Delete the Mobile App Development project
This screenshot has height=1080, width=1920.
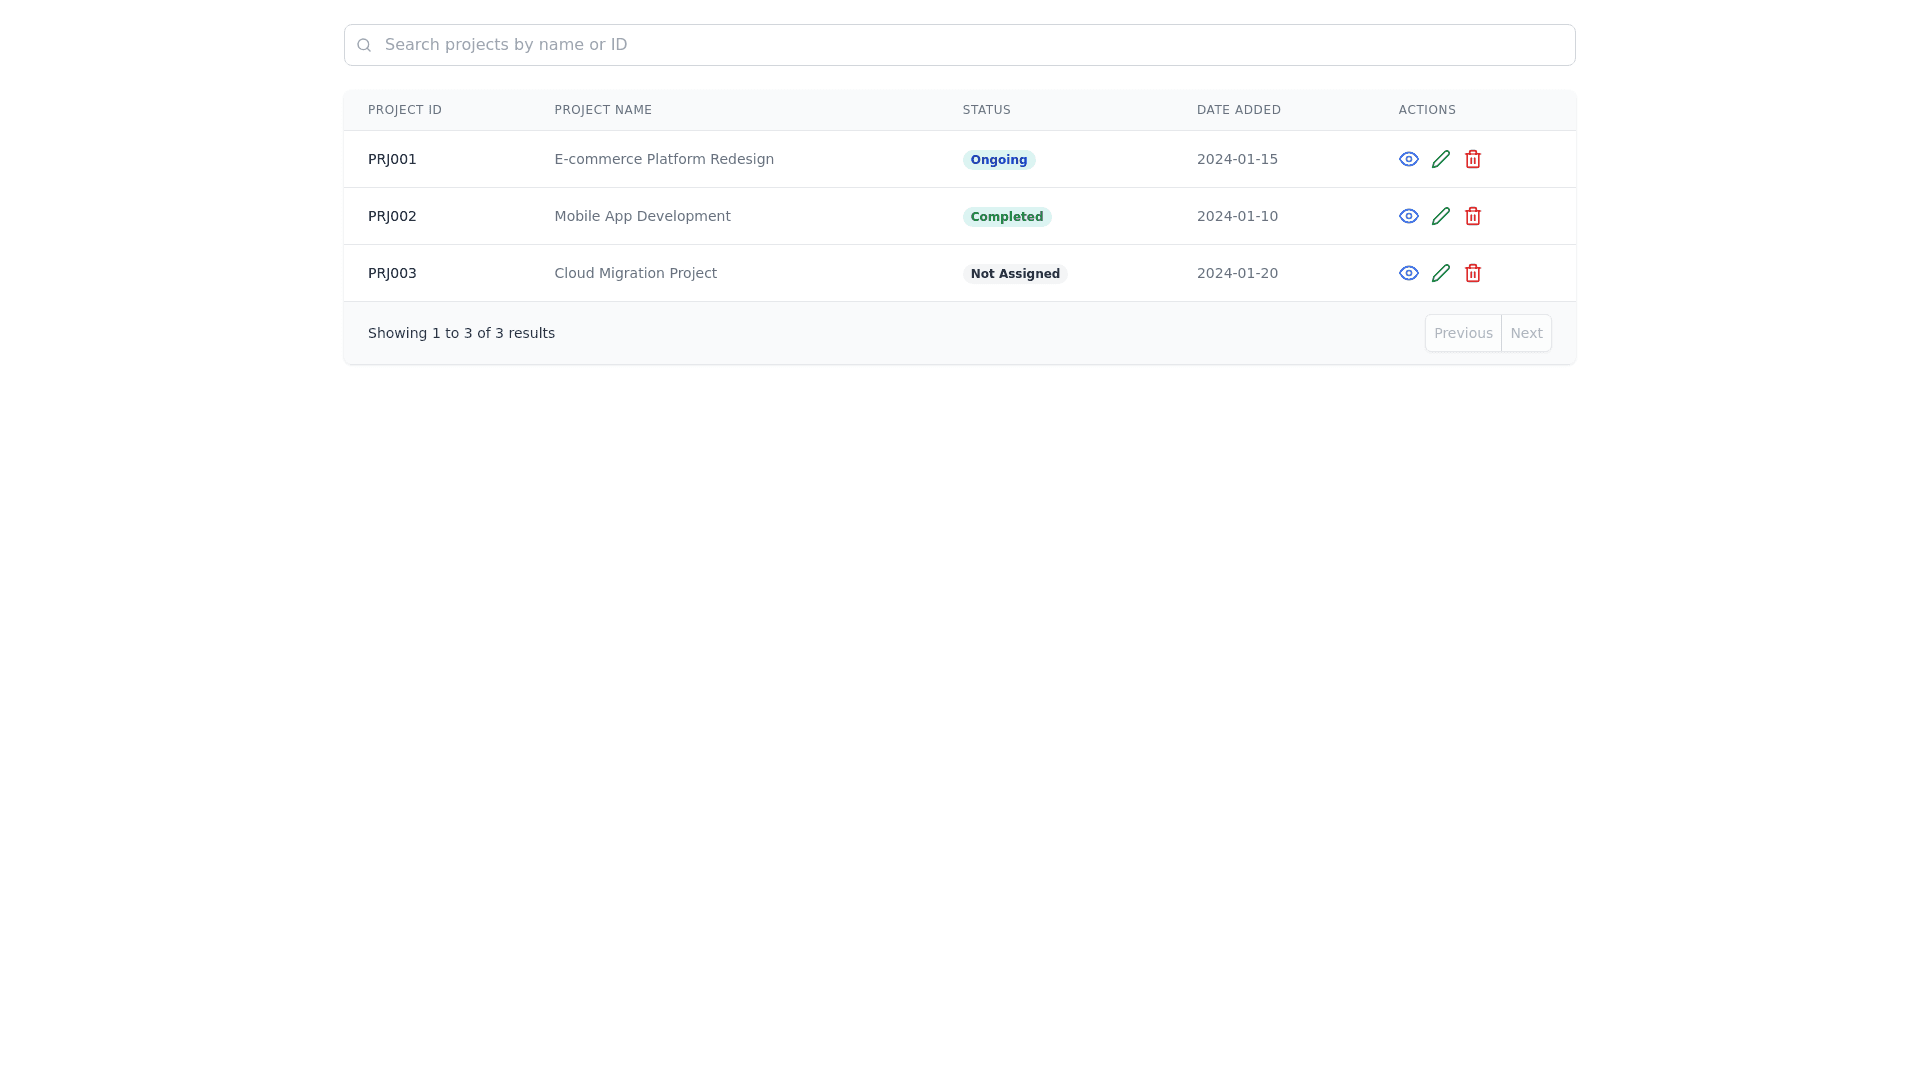(x=1472, y=216)
